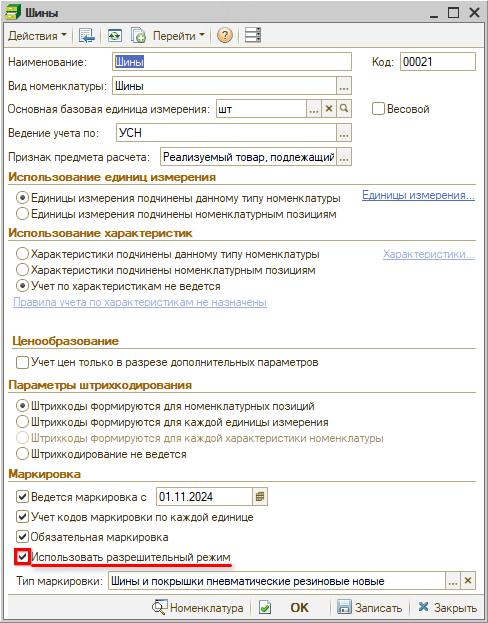
Task: Open Тип маркировки selection ellipsis
Action: (453, 581)
